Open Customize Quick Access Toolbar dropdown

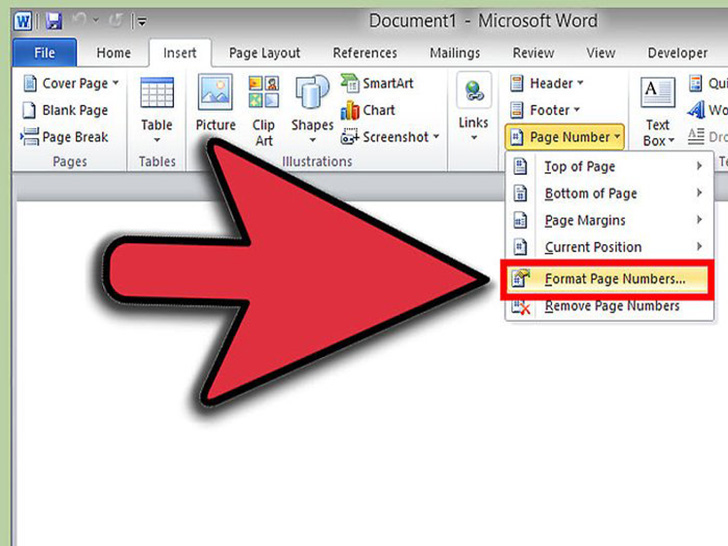142,21
